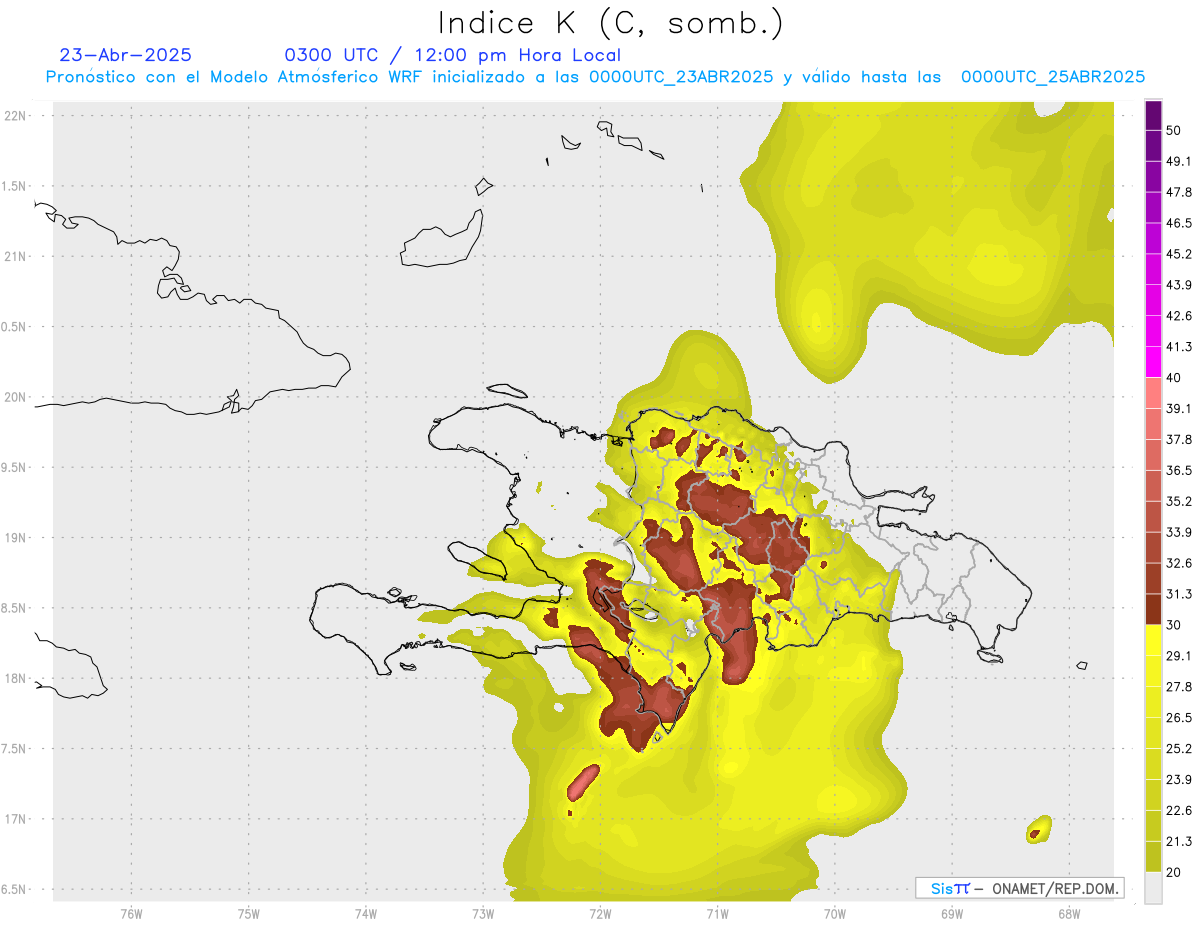Viewport: 1200px width, 927px height.
Task: Click the '25.2' colorbar value
Action: point(1179,748)
